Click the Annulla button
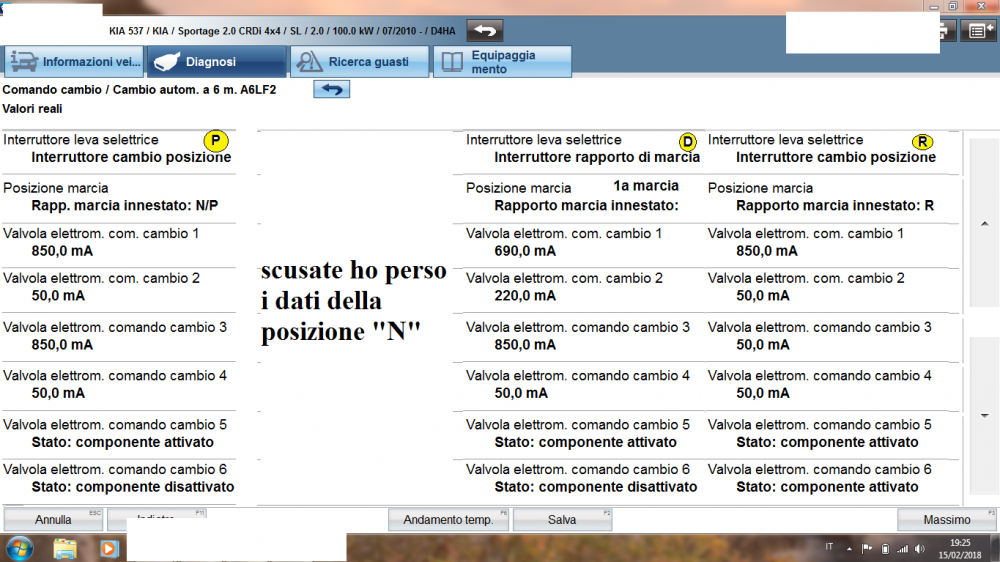 pyautogui.click(x=53, y=520)
